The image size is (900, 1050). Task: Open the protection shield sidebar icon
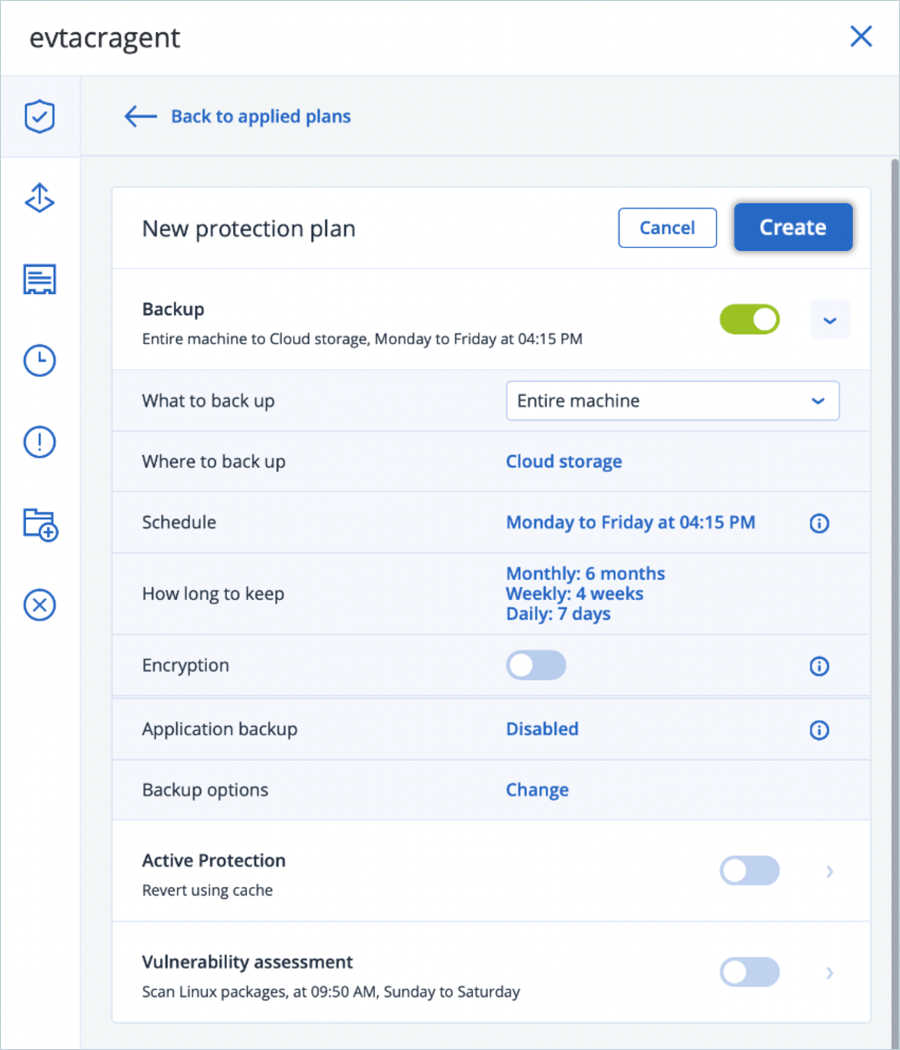coord(40,117)
